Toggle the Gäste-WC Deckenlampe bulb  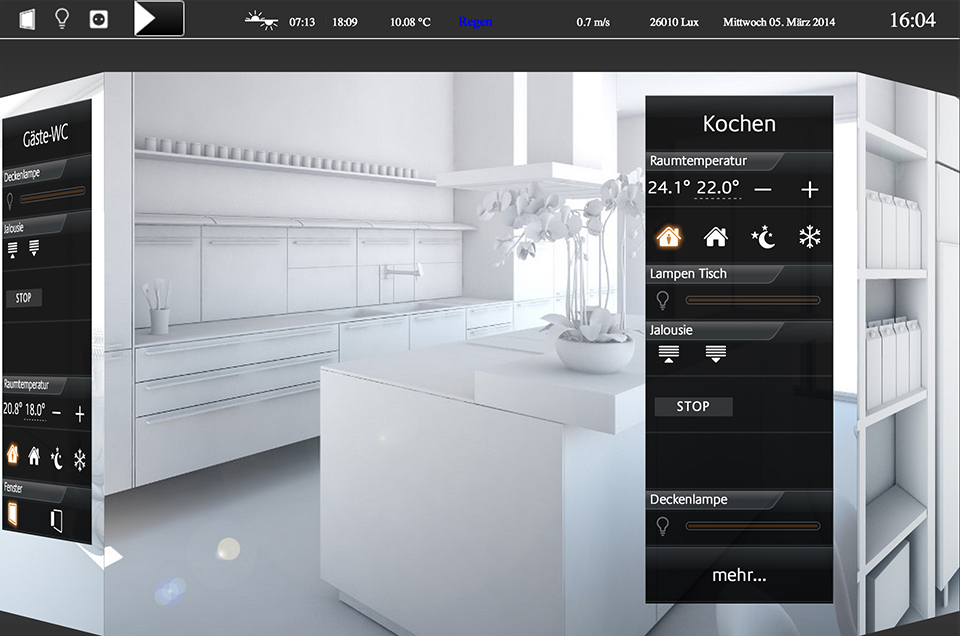click(11, 198)
